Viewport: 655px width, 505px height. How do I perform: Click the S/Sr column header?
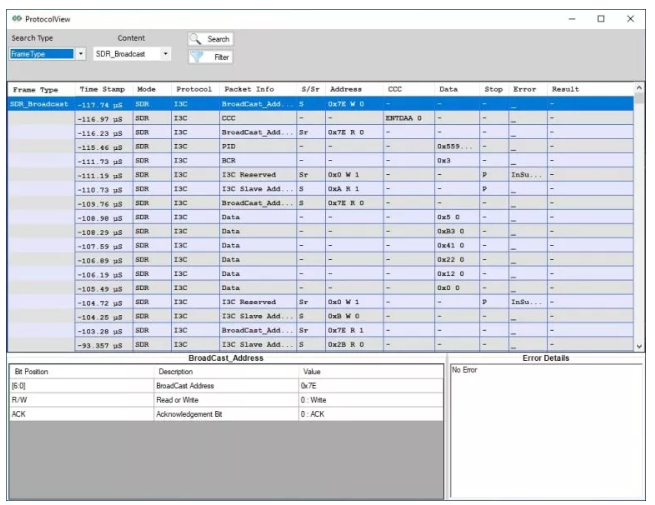[310, 89]
